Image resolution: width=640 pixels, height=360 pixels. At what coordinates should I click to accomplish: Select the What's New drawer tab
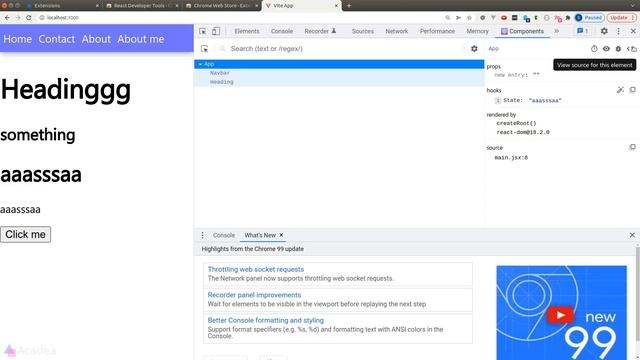coord(260,235)
